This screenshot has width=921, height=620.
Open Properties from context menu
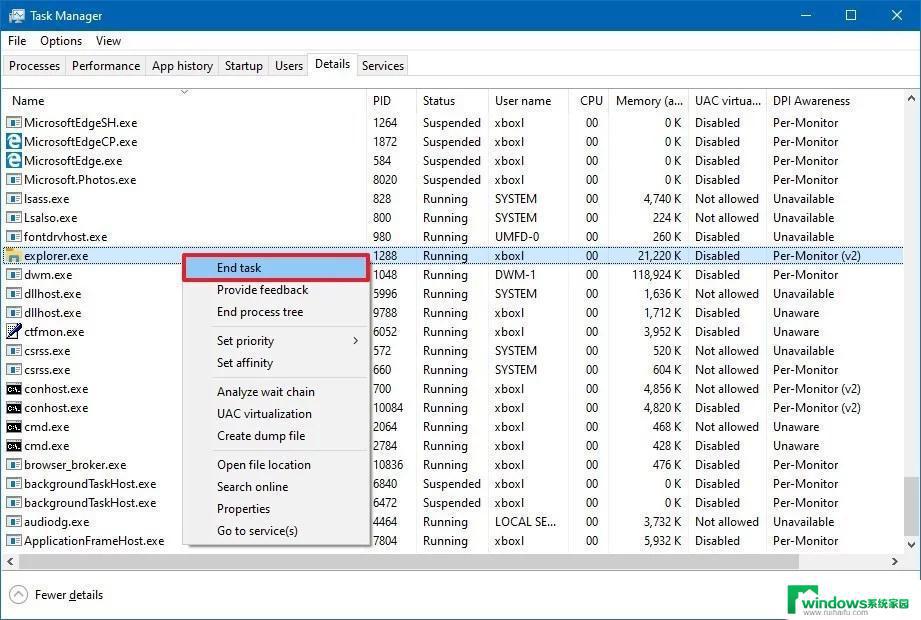(275, 509)
